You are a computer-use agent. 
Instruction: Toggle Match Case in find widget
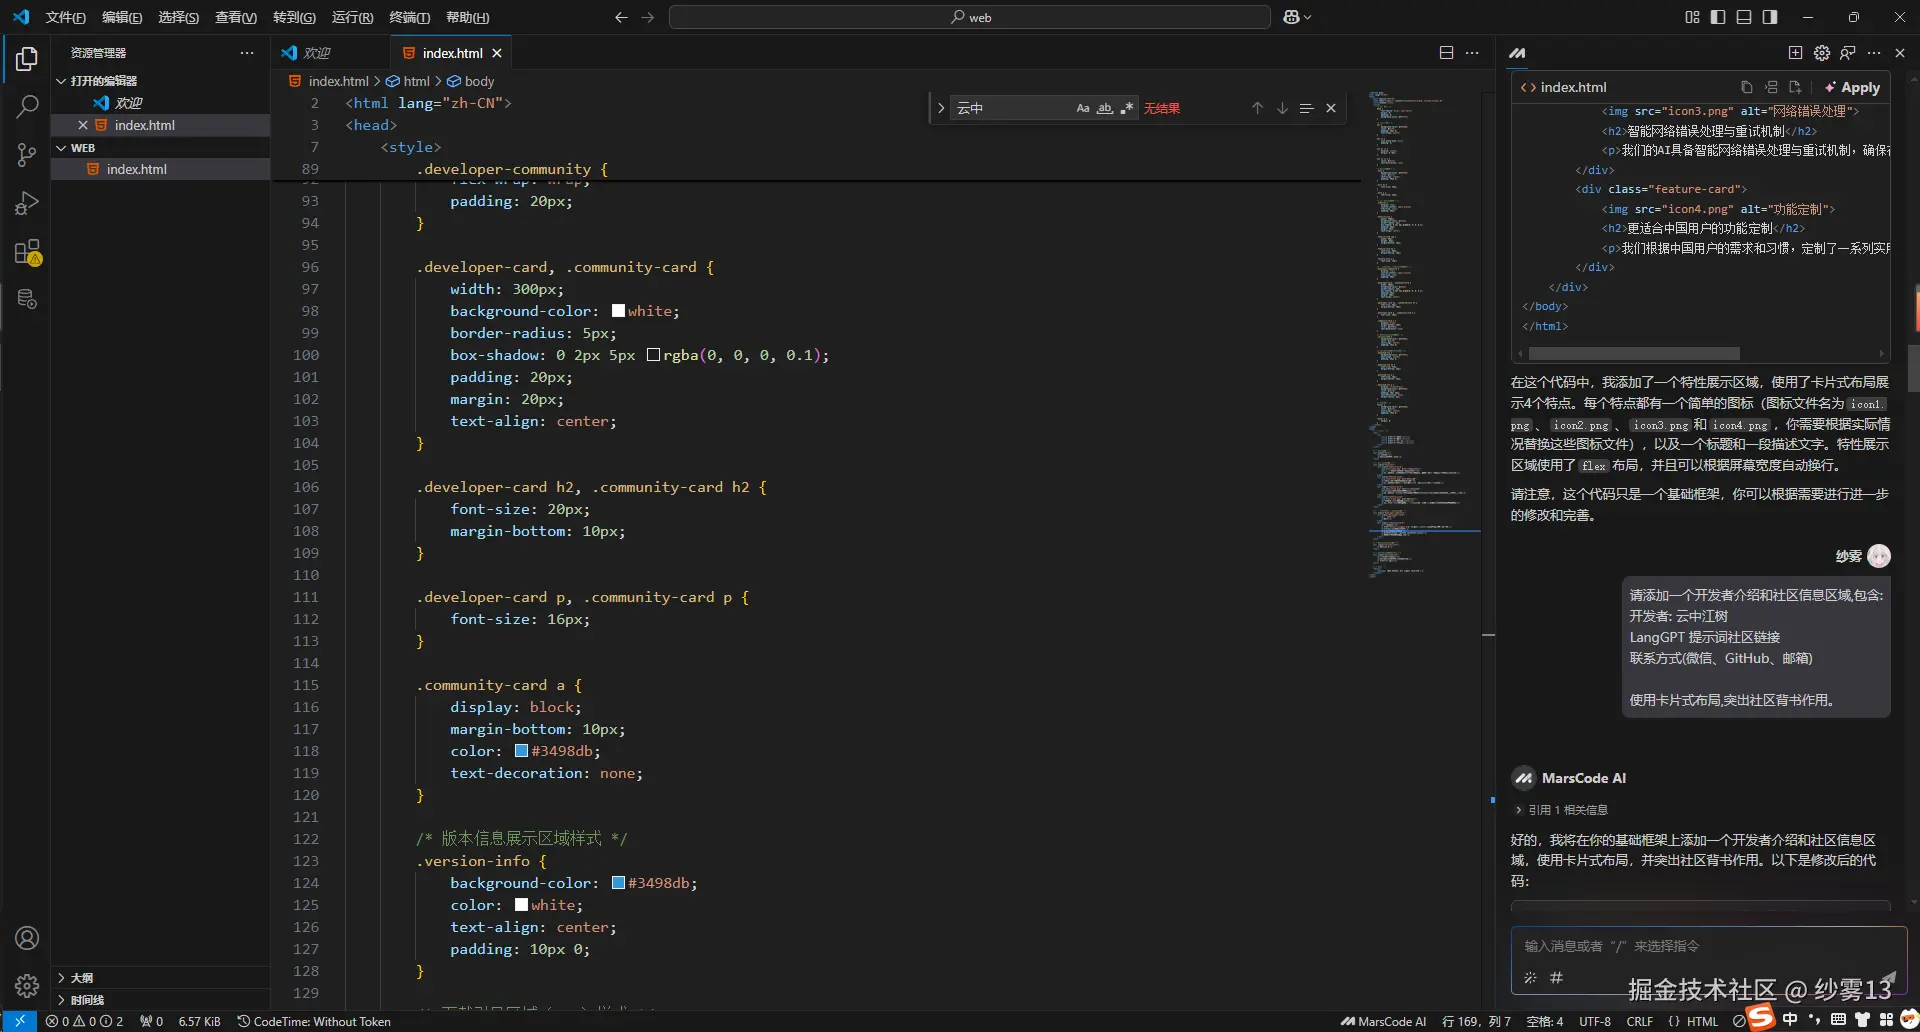pyautogui.click(x=1083, y=108)
